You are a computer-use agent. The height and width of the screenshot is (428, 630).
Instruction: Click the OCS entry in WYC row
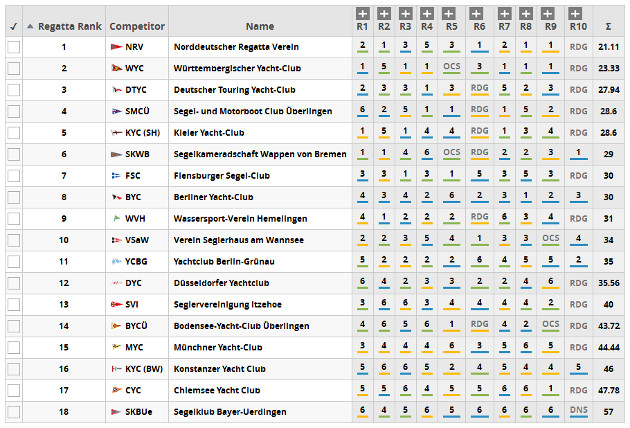(x=452, y=66)
